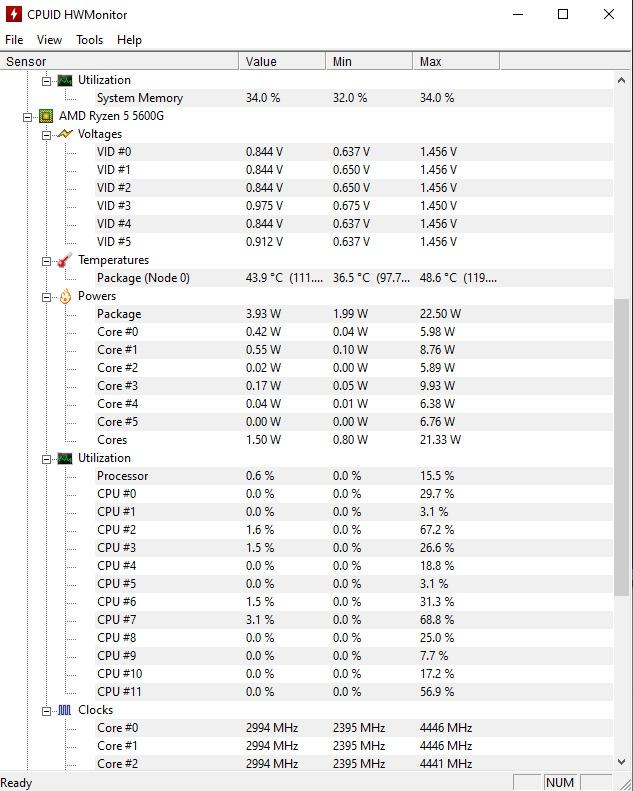The image size is (633, 791).
Task: Select the Package (Node 0) temperature row
Action: pyautogui.click(x=306, y=278)
